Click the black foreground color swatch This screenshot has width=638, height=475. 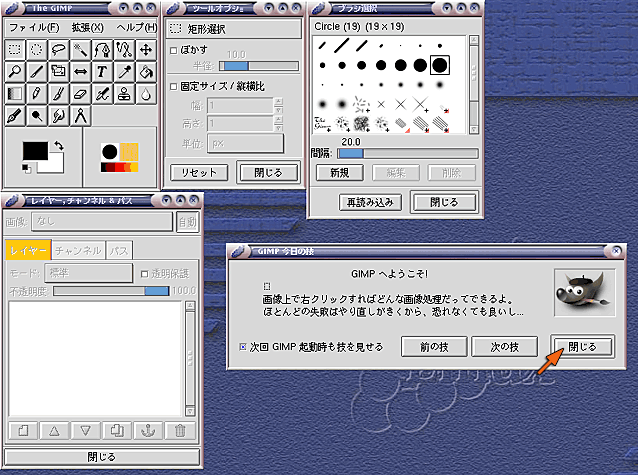35,149
